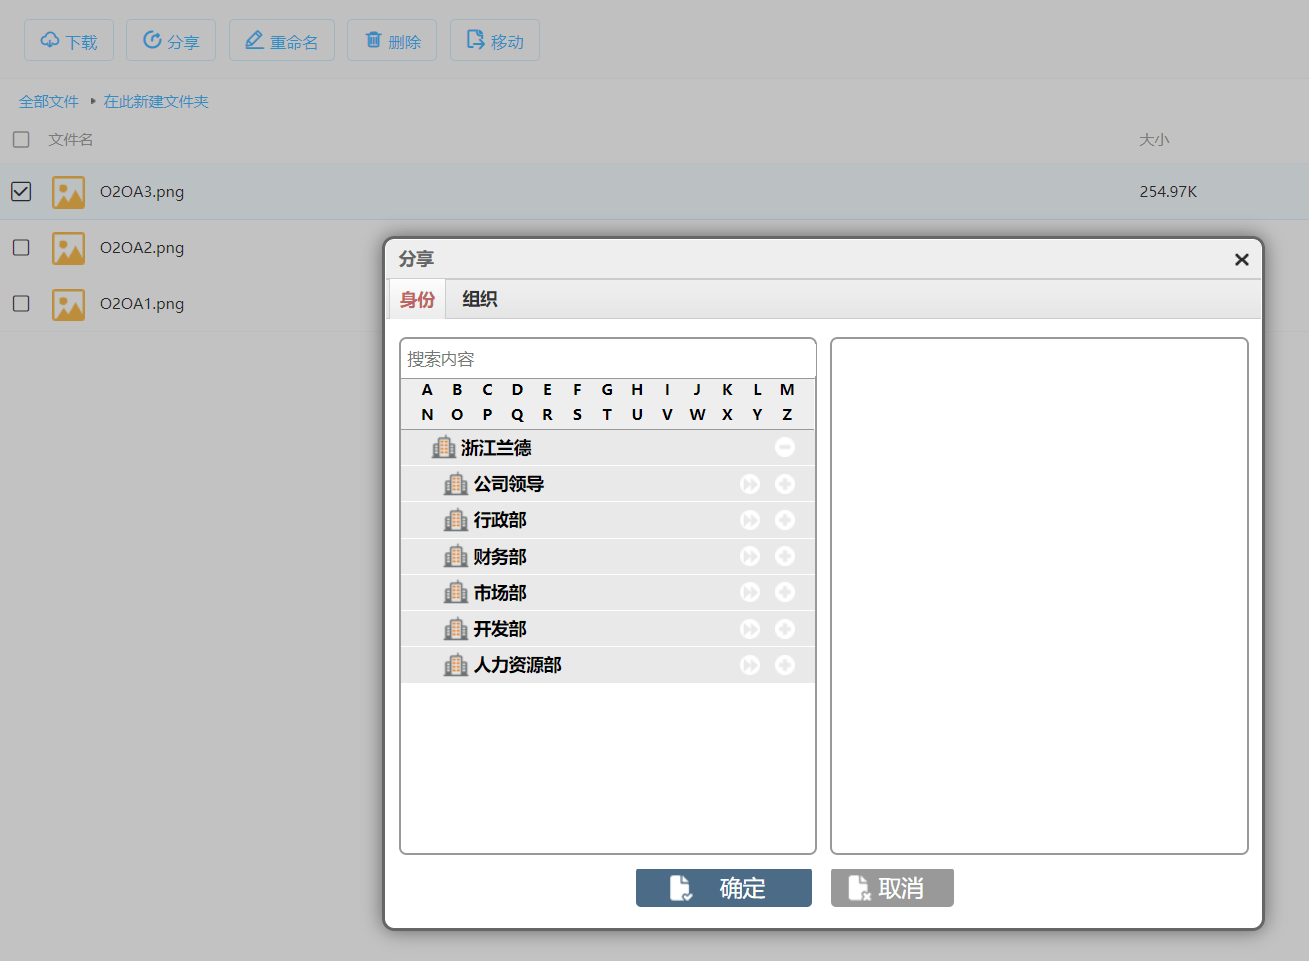Click the 人力资源部 building icon
Viewport: 1309px width, 961px height.
(x=456, y=665)
